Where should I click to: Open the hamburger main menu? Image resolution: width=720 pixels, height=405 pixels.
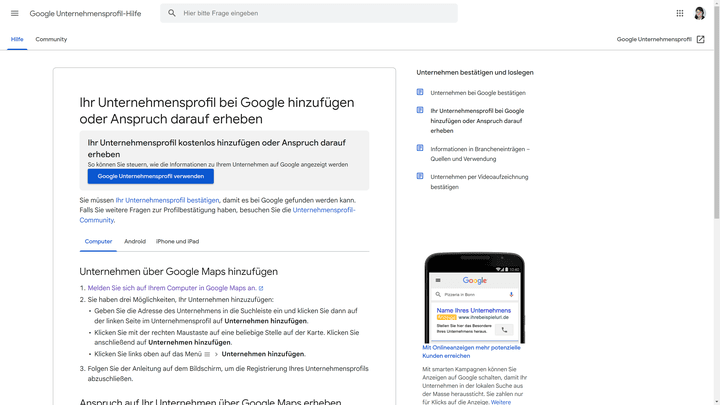(15, 13)
